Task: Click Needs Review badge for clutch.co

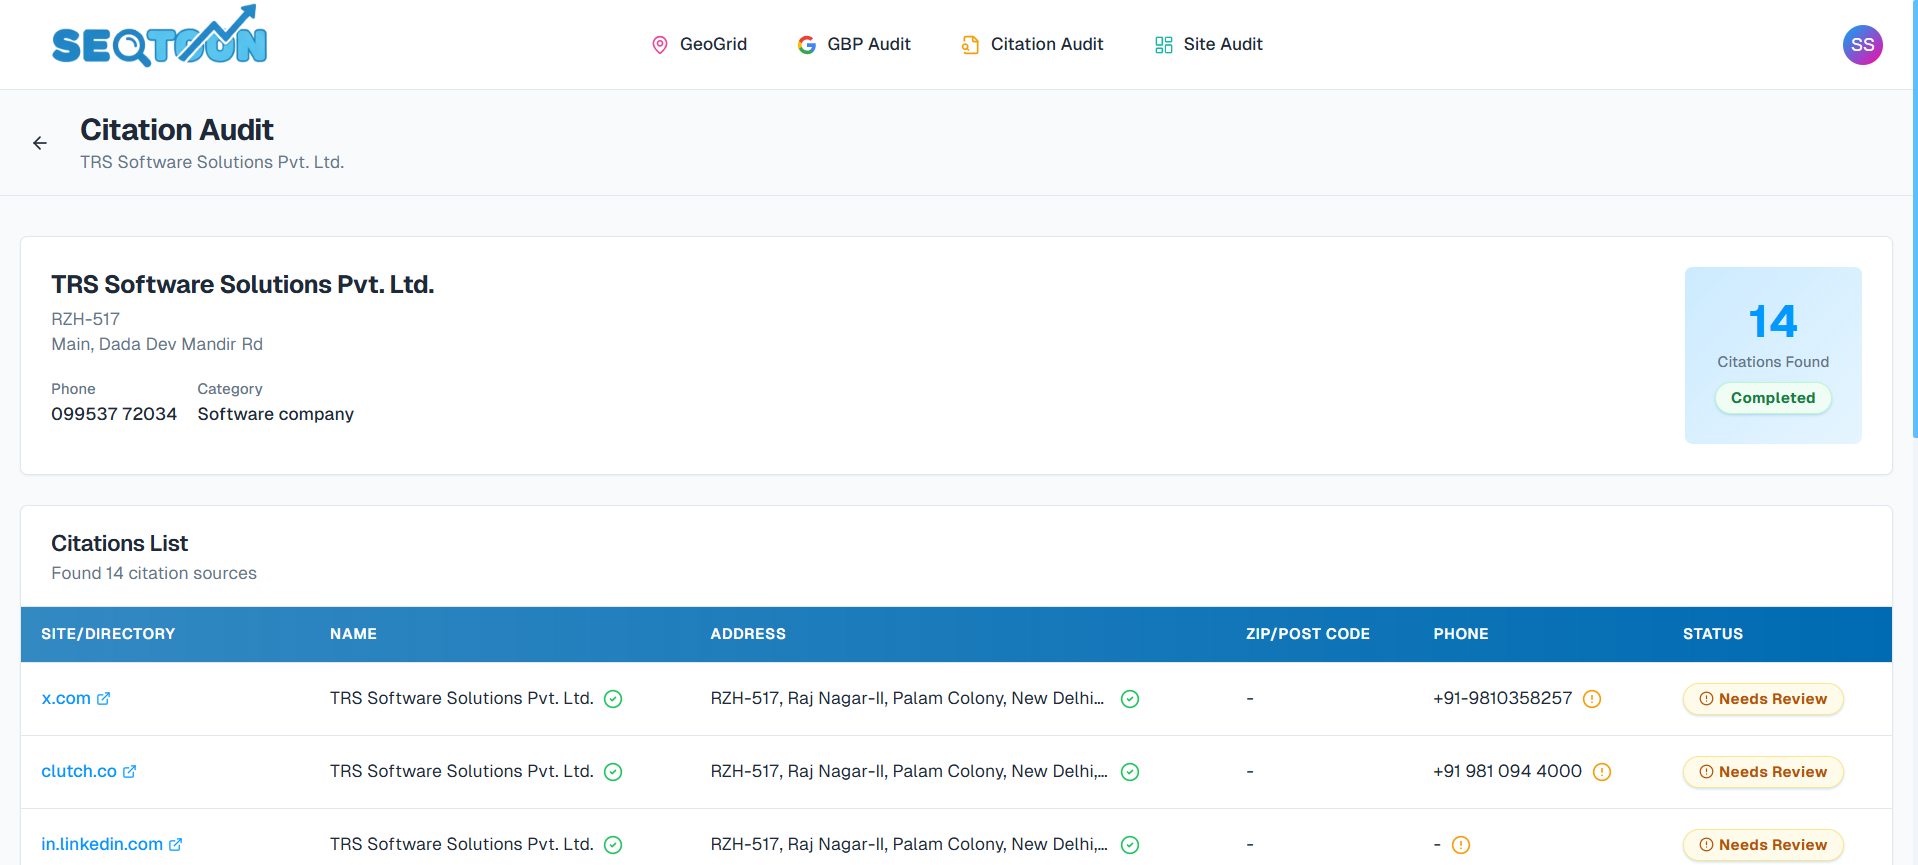Action: tap(1763, 772)
